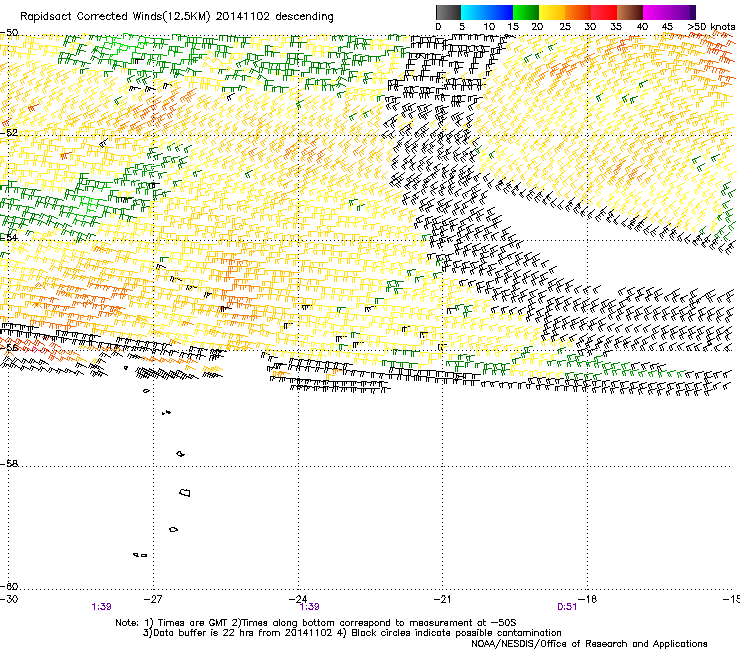Click the date 20141102 descending in the title
Screen dimensions: 740x650
pyautogui.click(x=275, y=17)
